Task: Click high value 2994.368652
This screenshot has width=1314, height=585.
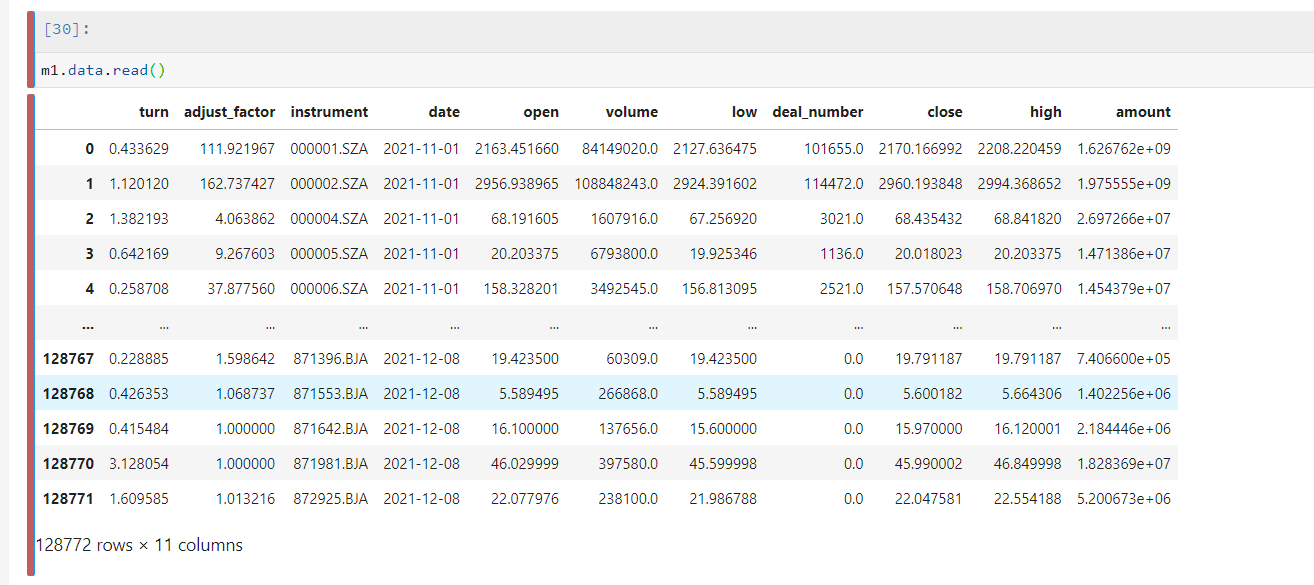Action: click(x=1020, y=184)
